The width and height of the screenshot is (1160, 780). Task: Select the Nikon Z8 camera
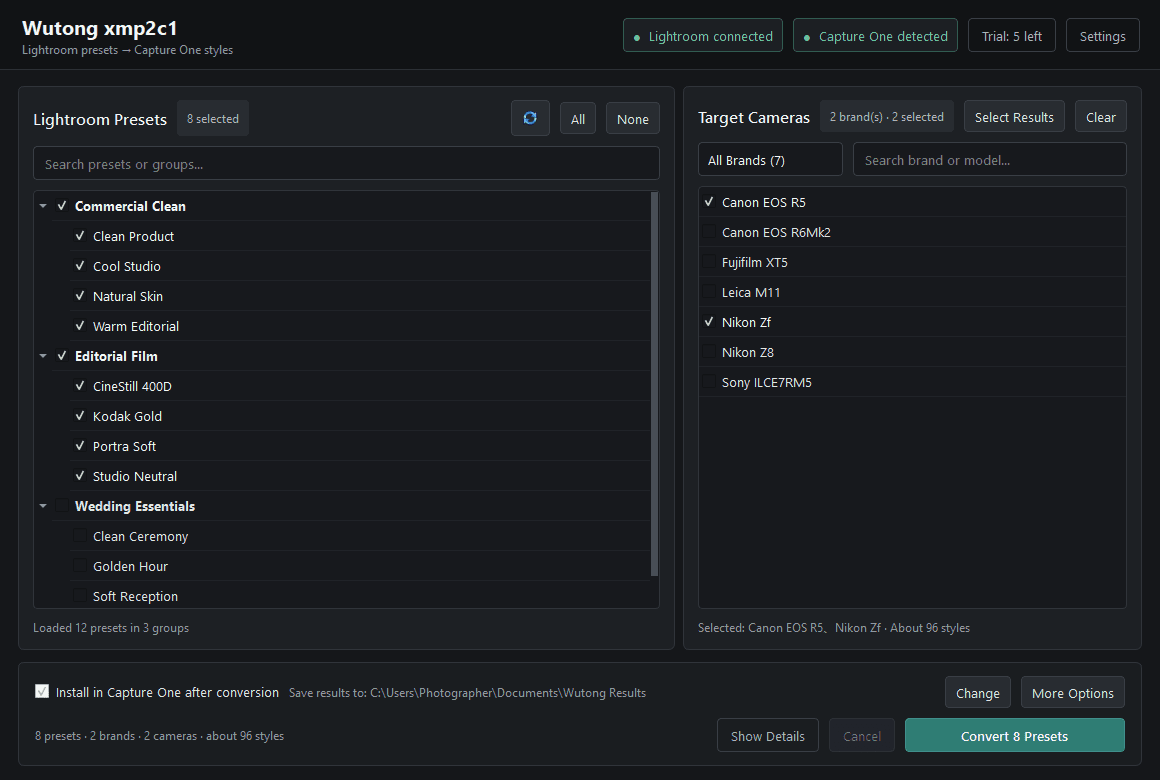click(x=709, y=352)
